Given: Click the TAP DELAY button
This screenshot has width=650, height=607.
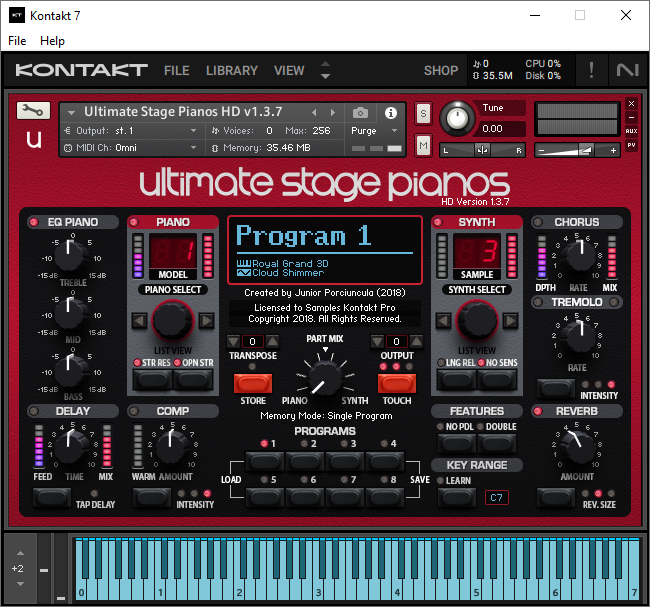Looking at the screenshot, I should (x=52, y=497).
